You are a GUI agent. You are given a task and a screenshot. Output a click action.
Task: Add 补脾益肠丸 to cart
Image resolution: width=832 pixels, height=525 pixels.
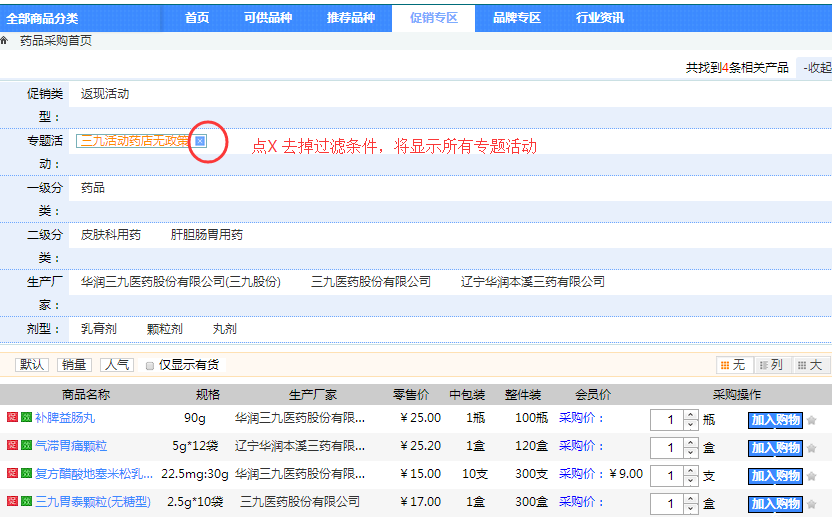(775, 420)
